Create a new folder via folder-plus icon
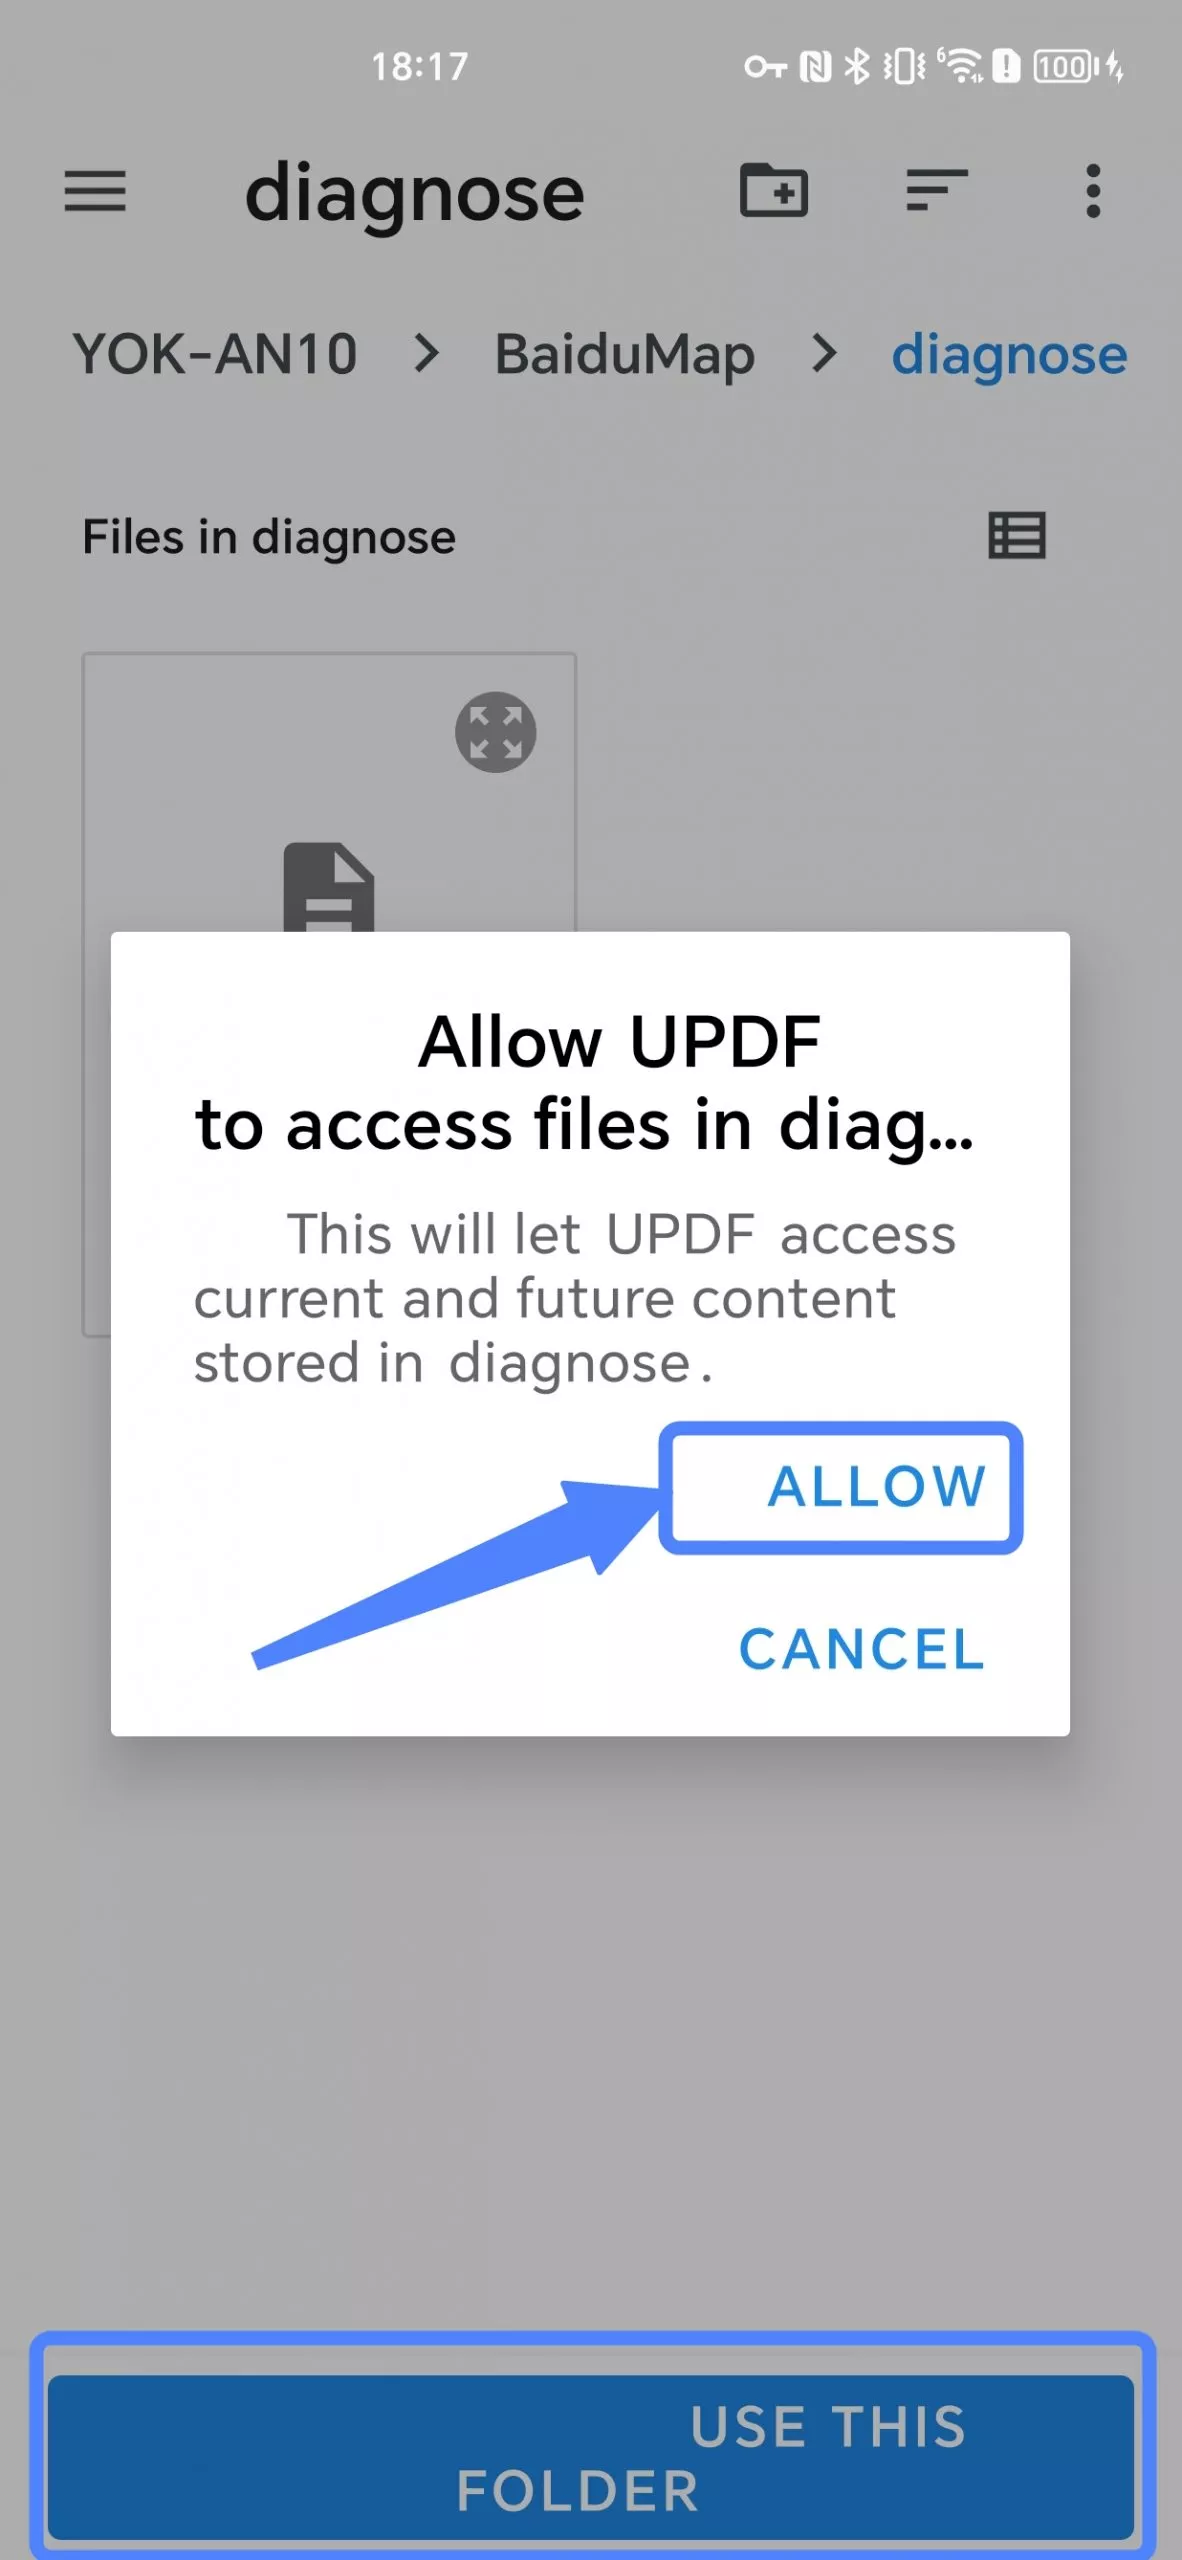Screen dimensions: 1182x2560 (774, 190)
